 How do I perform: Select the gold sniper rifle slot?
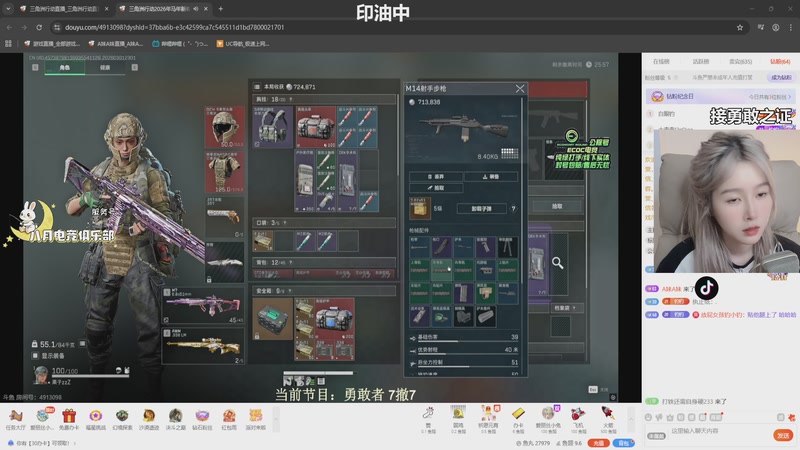(x=204, y=346)
